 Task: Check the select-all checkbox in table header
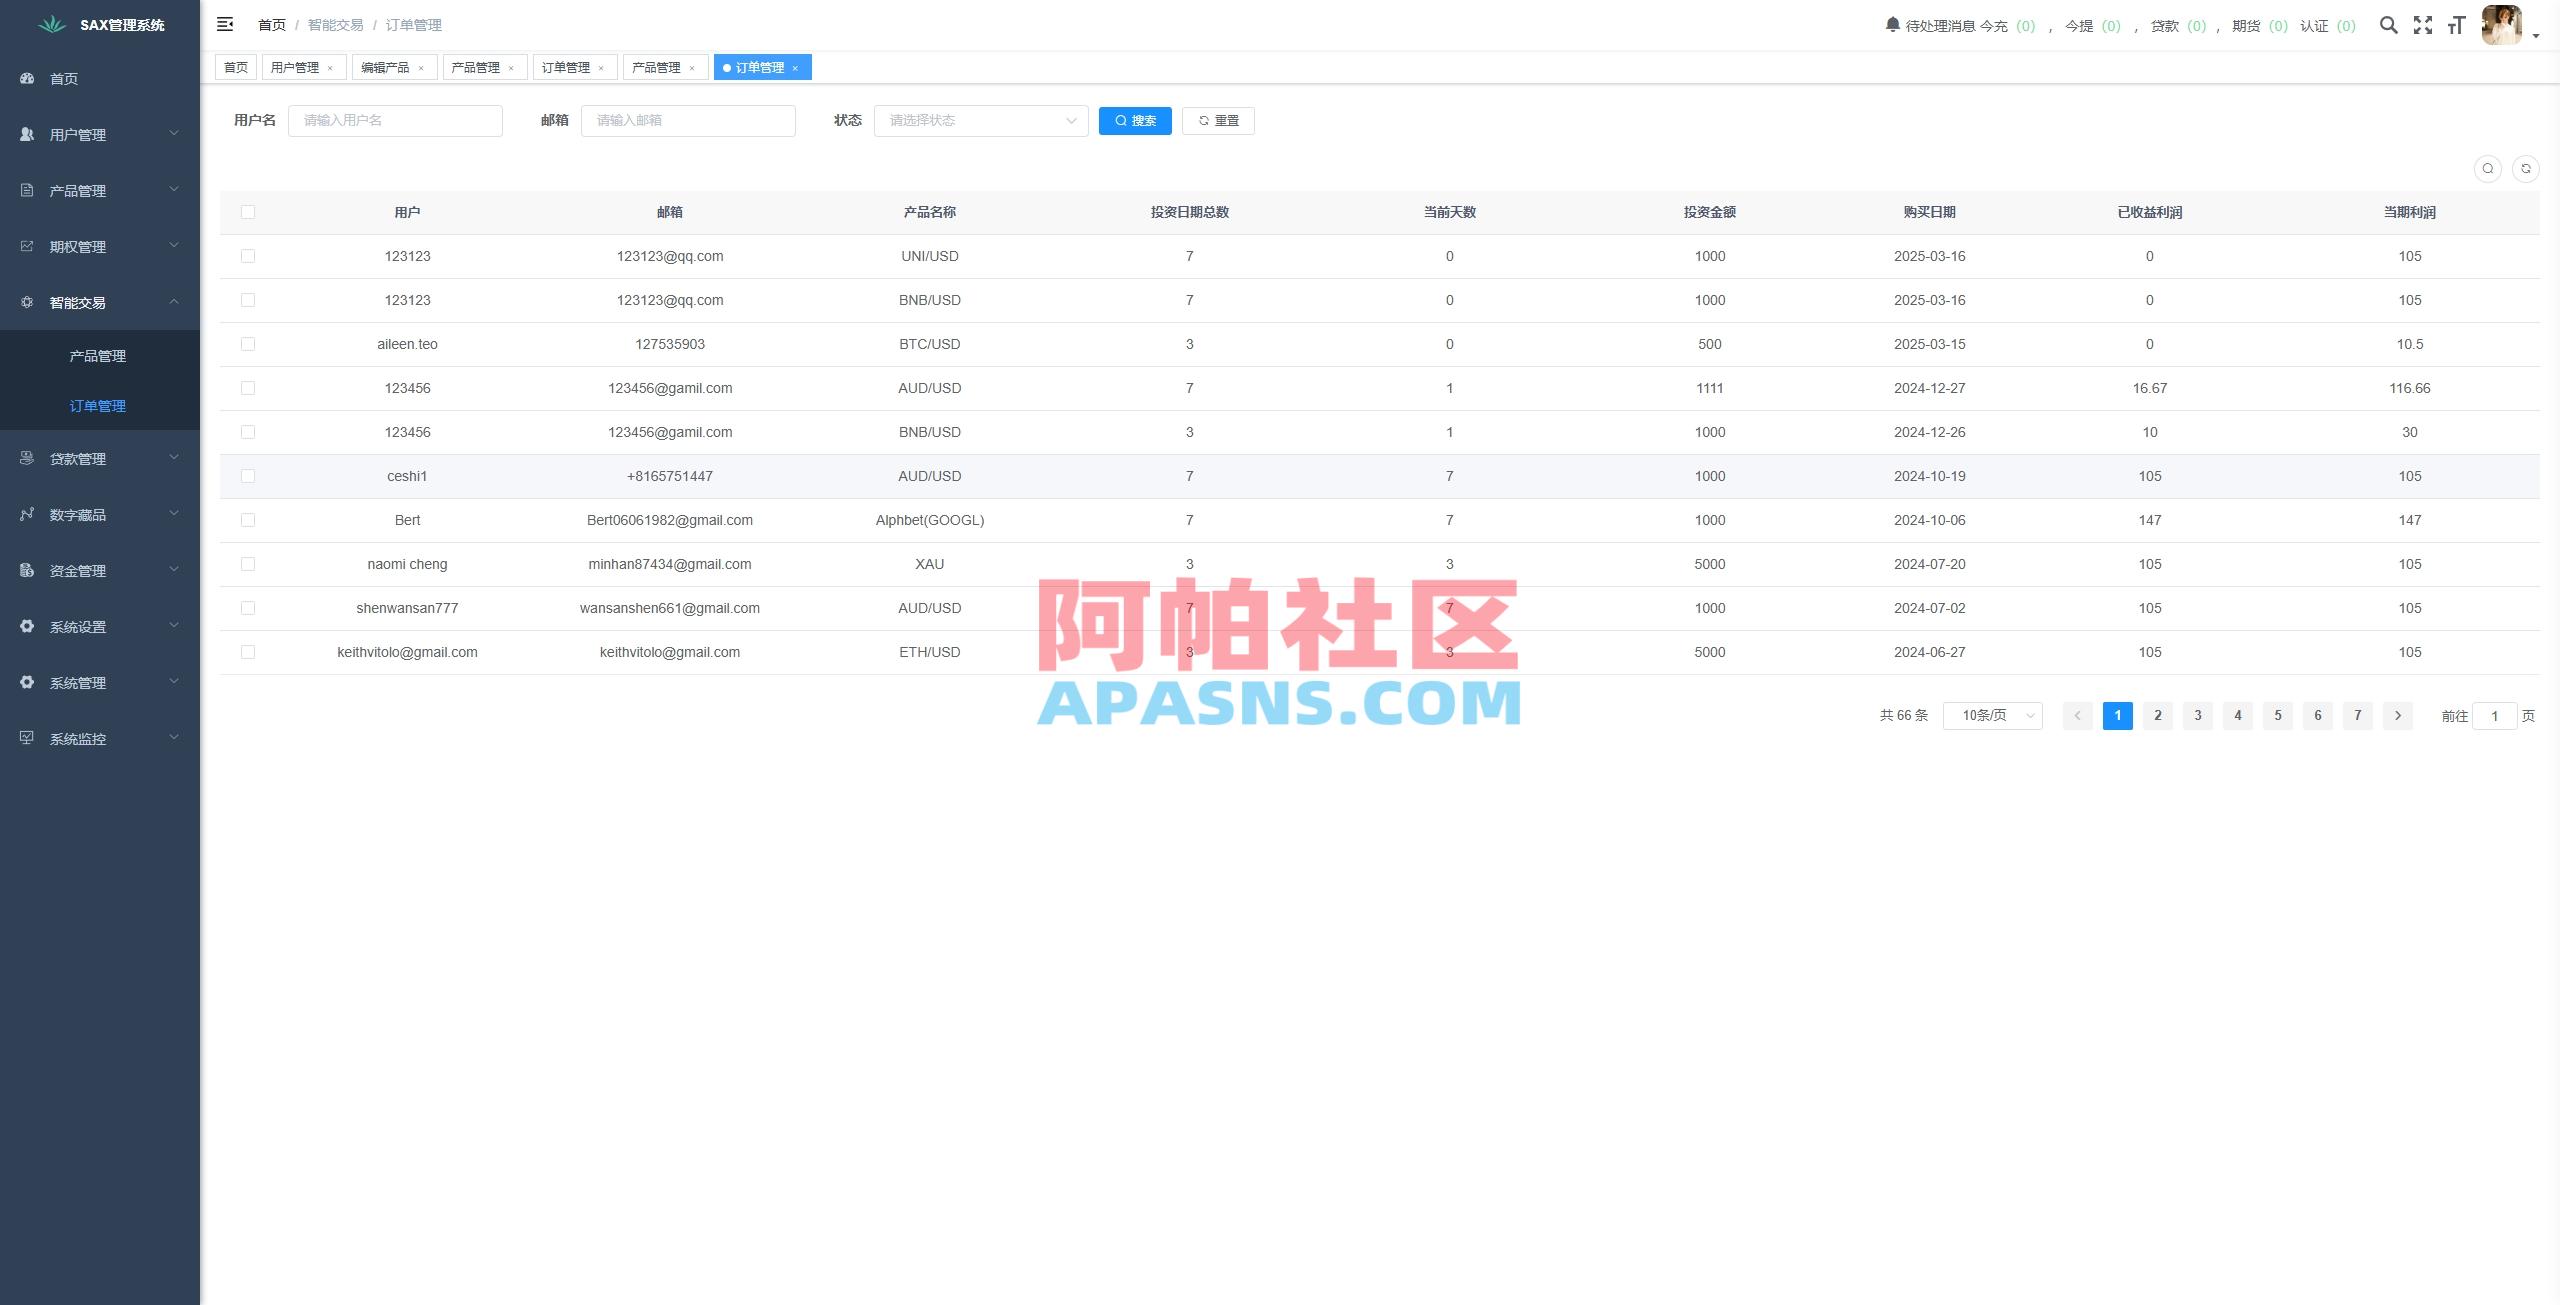[248, 211]
